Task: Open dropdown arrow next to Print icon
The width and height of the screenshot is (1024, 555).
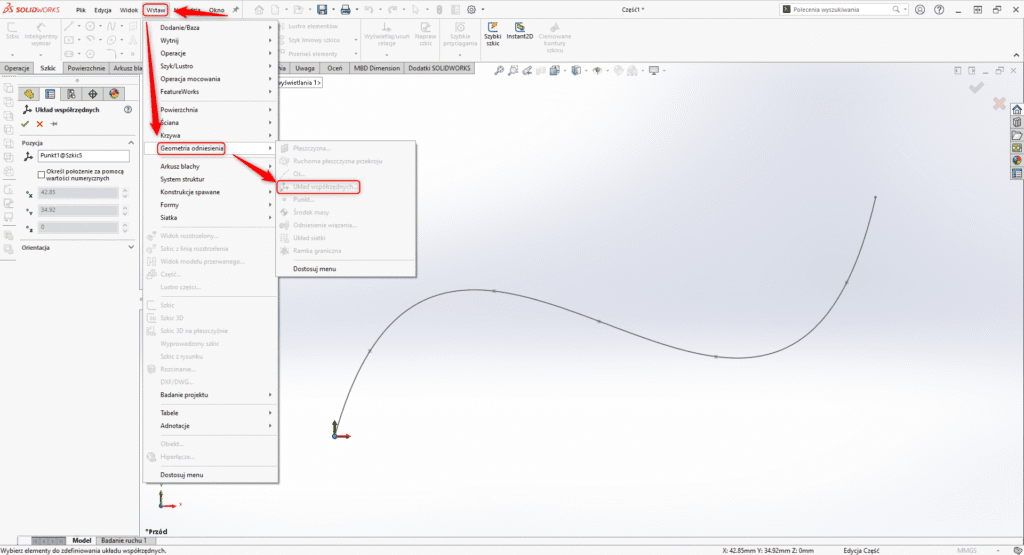Action: point(357,10)
